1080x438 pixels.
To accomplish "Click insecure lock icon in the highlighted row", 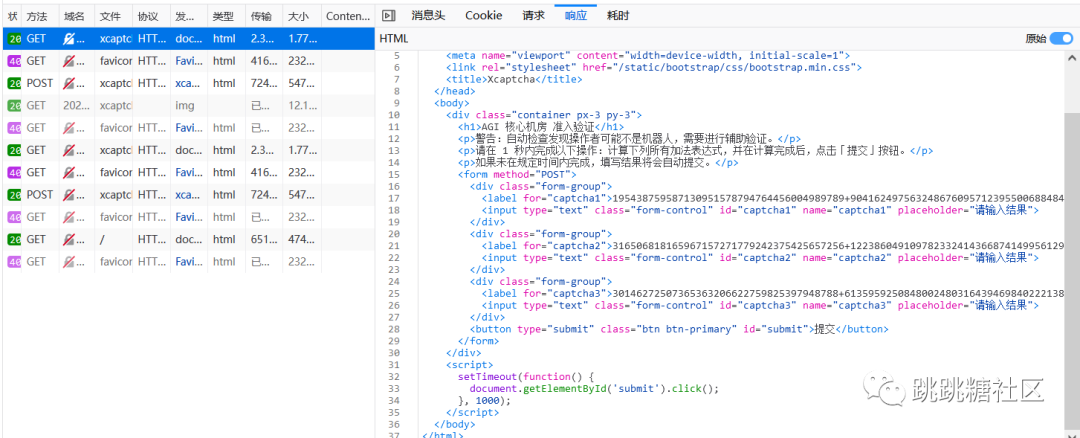I will pos(69,39).
